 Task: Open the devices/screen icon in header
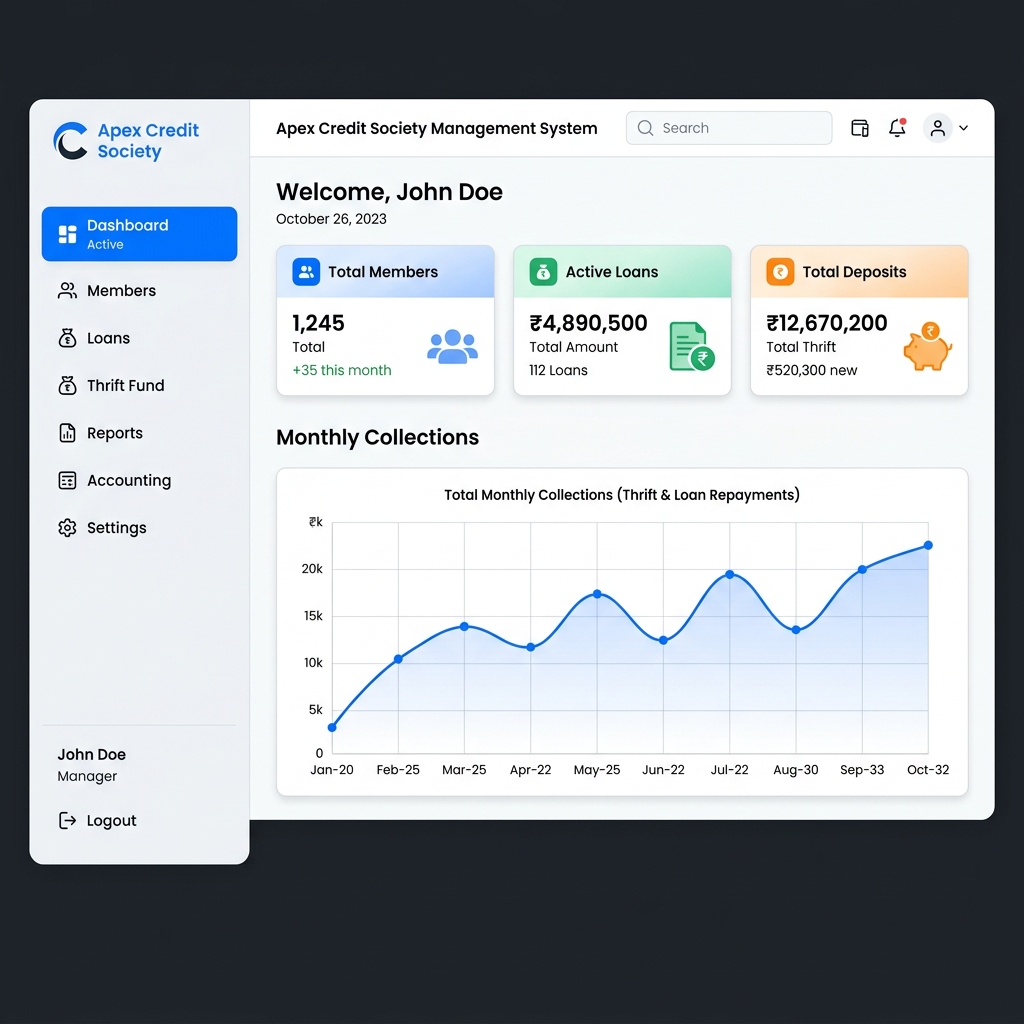click(x=860, y=128)
